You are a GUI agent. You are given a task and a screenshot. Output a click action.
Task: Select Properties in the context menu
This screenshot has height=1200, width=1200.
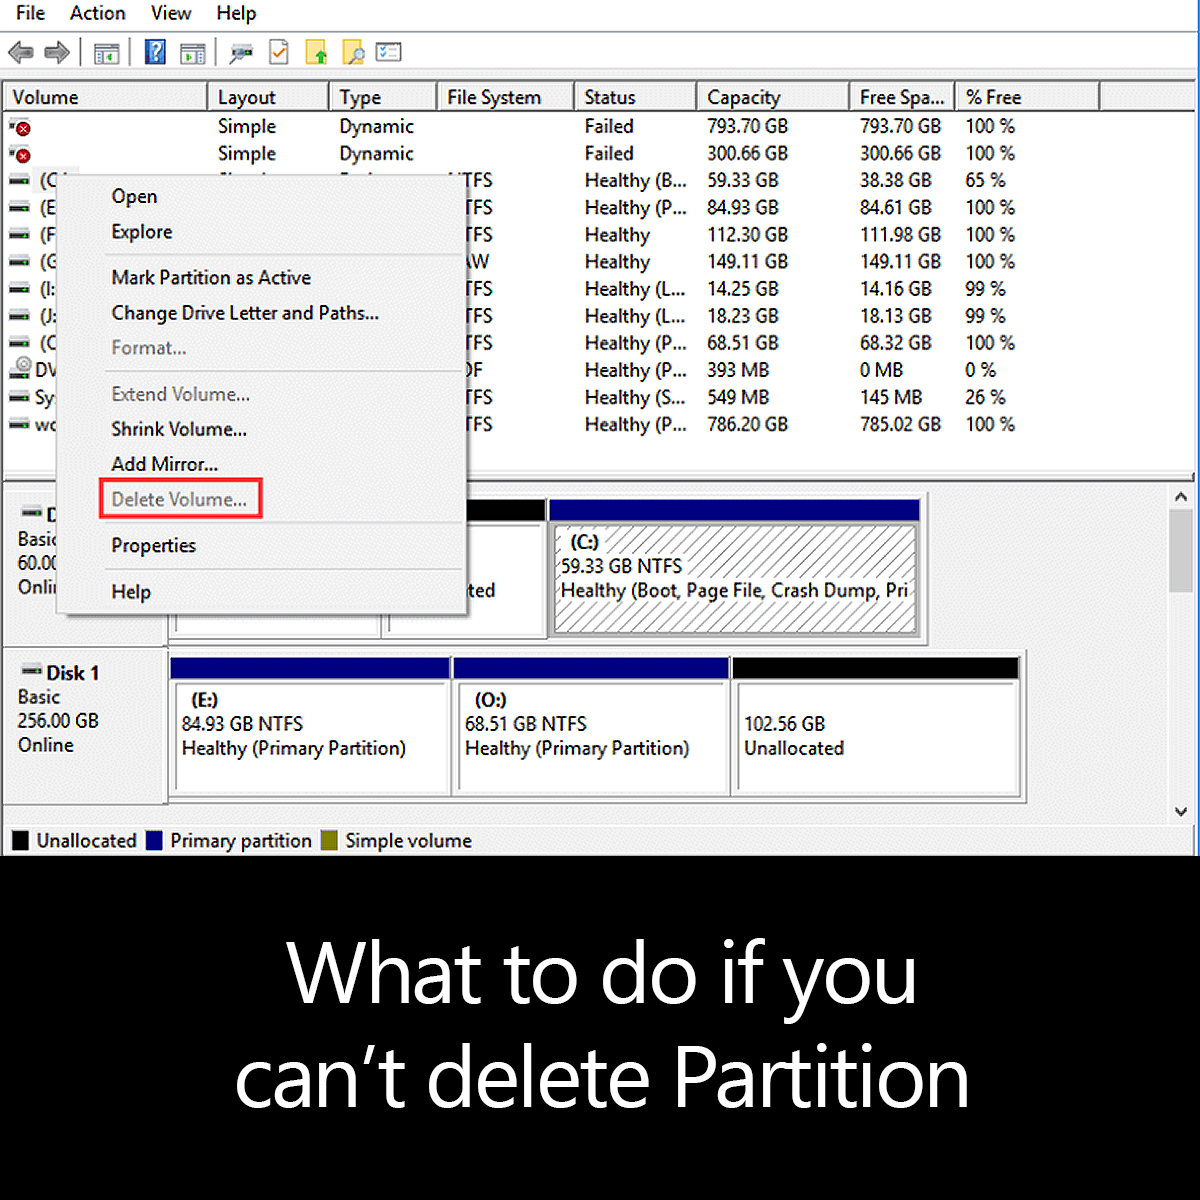pyautogui.click(x=153, y=545)
